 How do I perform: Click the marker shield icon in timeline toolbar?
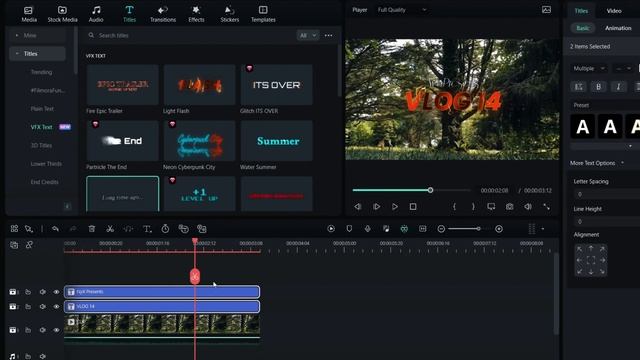pyautogui.click(x=349, y=229)
